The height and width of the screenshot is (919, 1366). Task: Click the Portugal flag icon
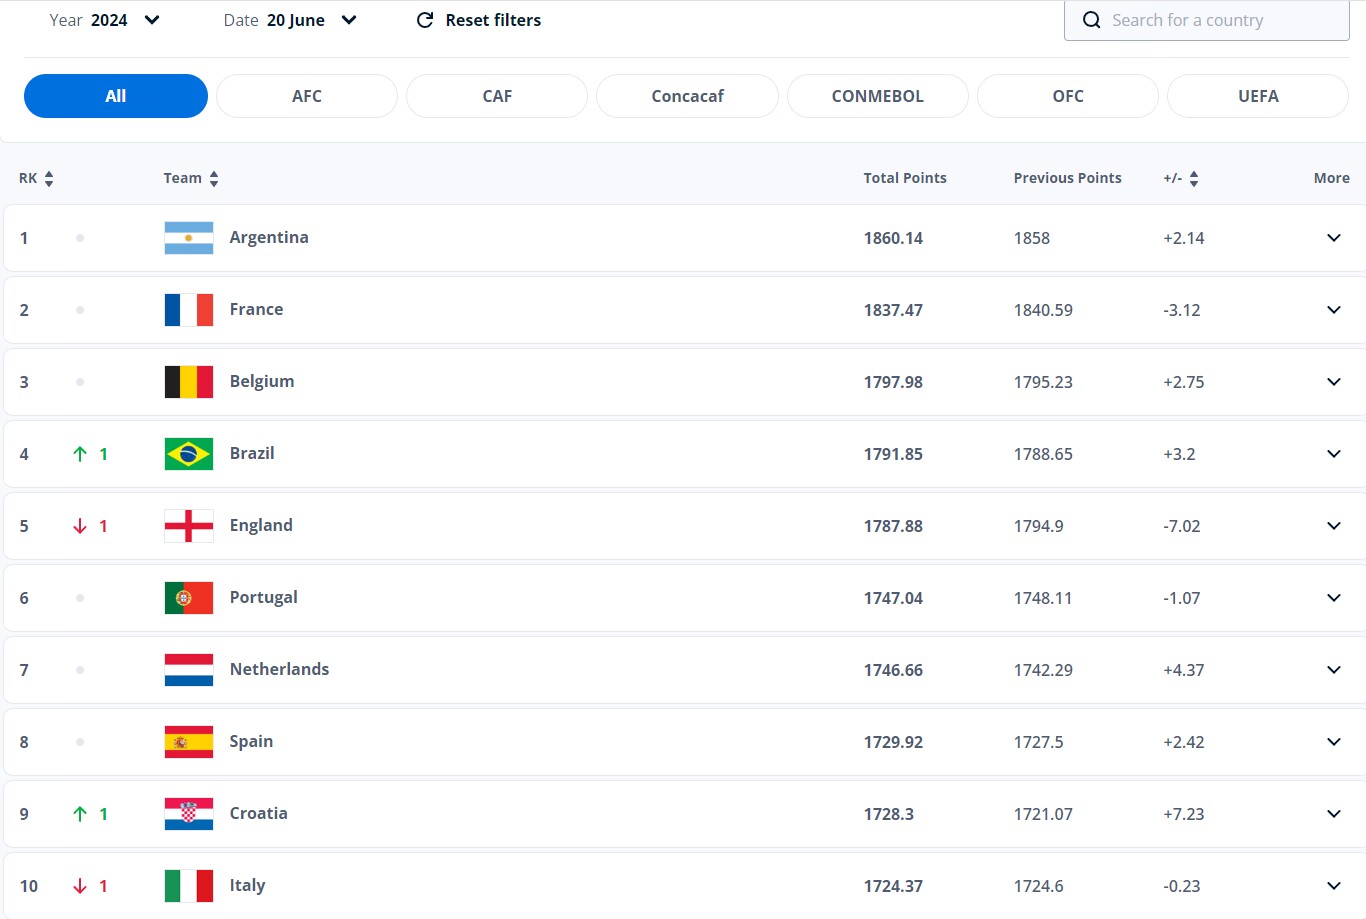pos(189,598)
